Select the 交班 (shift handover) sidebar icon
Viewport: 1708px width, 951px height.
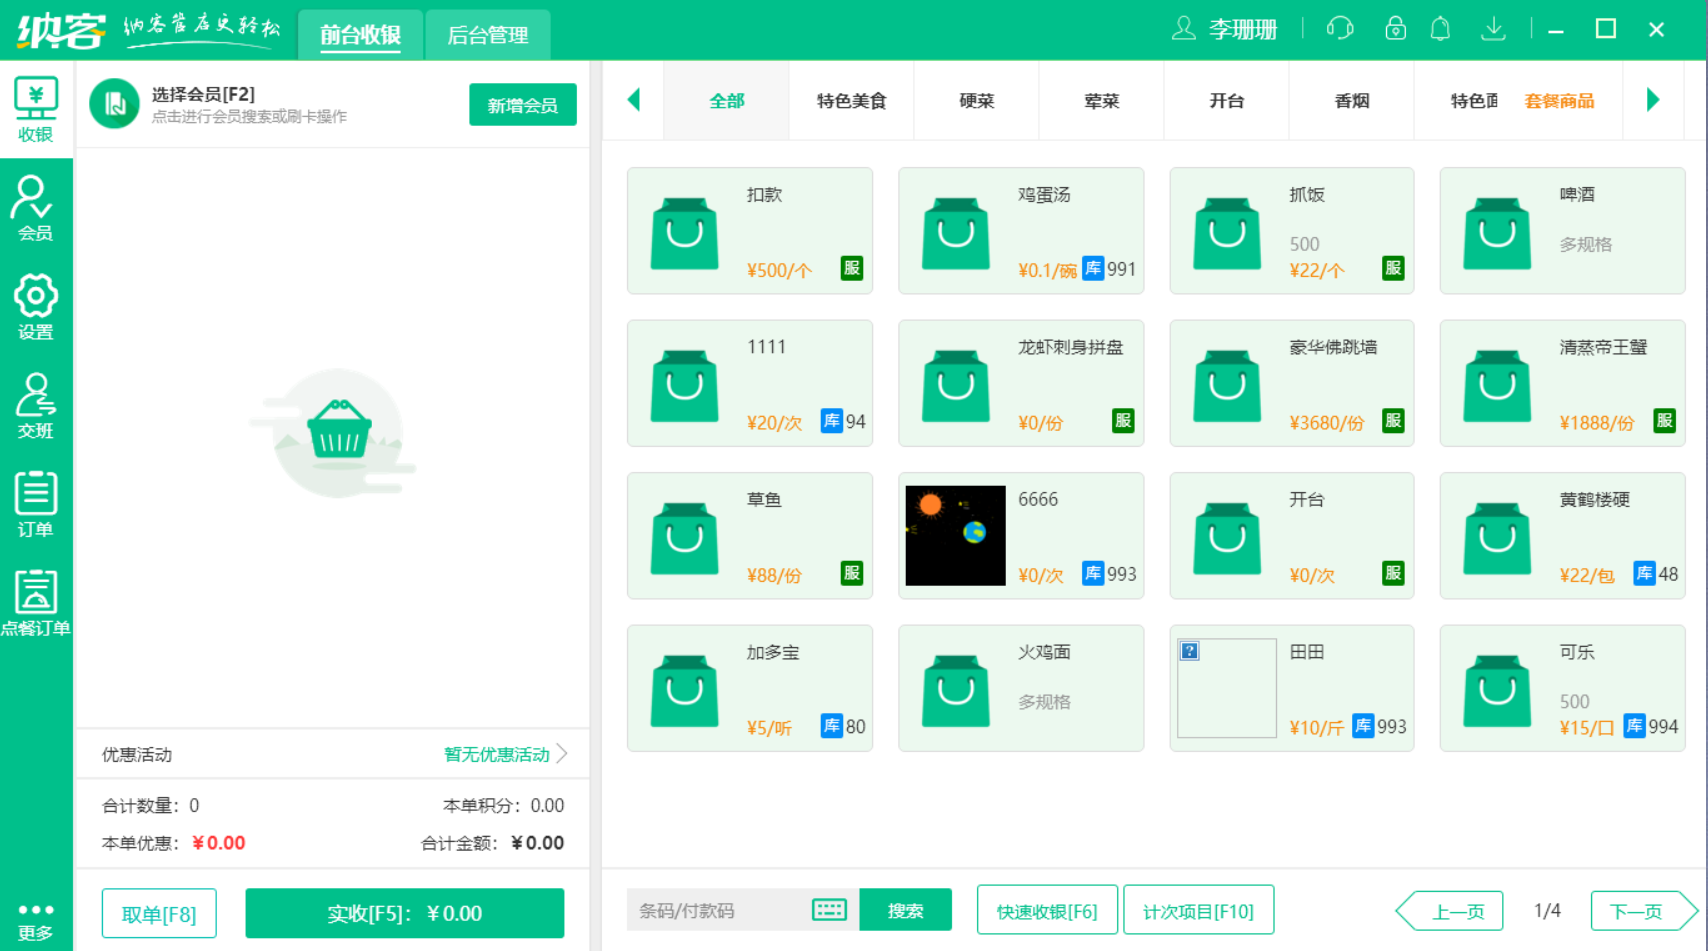pos(36,403)
